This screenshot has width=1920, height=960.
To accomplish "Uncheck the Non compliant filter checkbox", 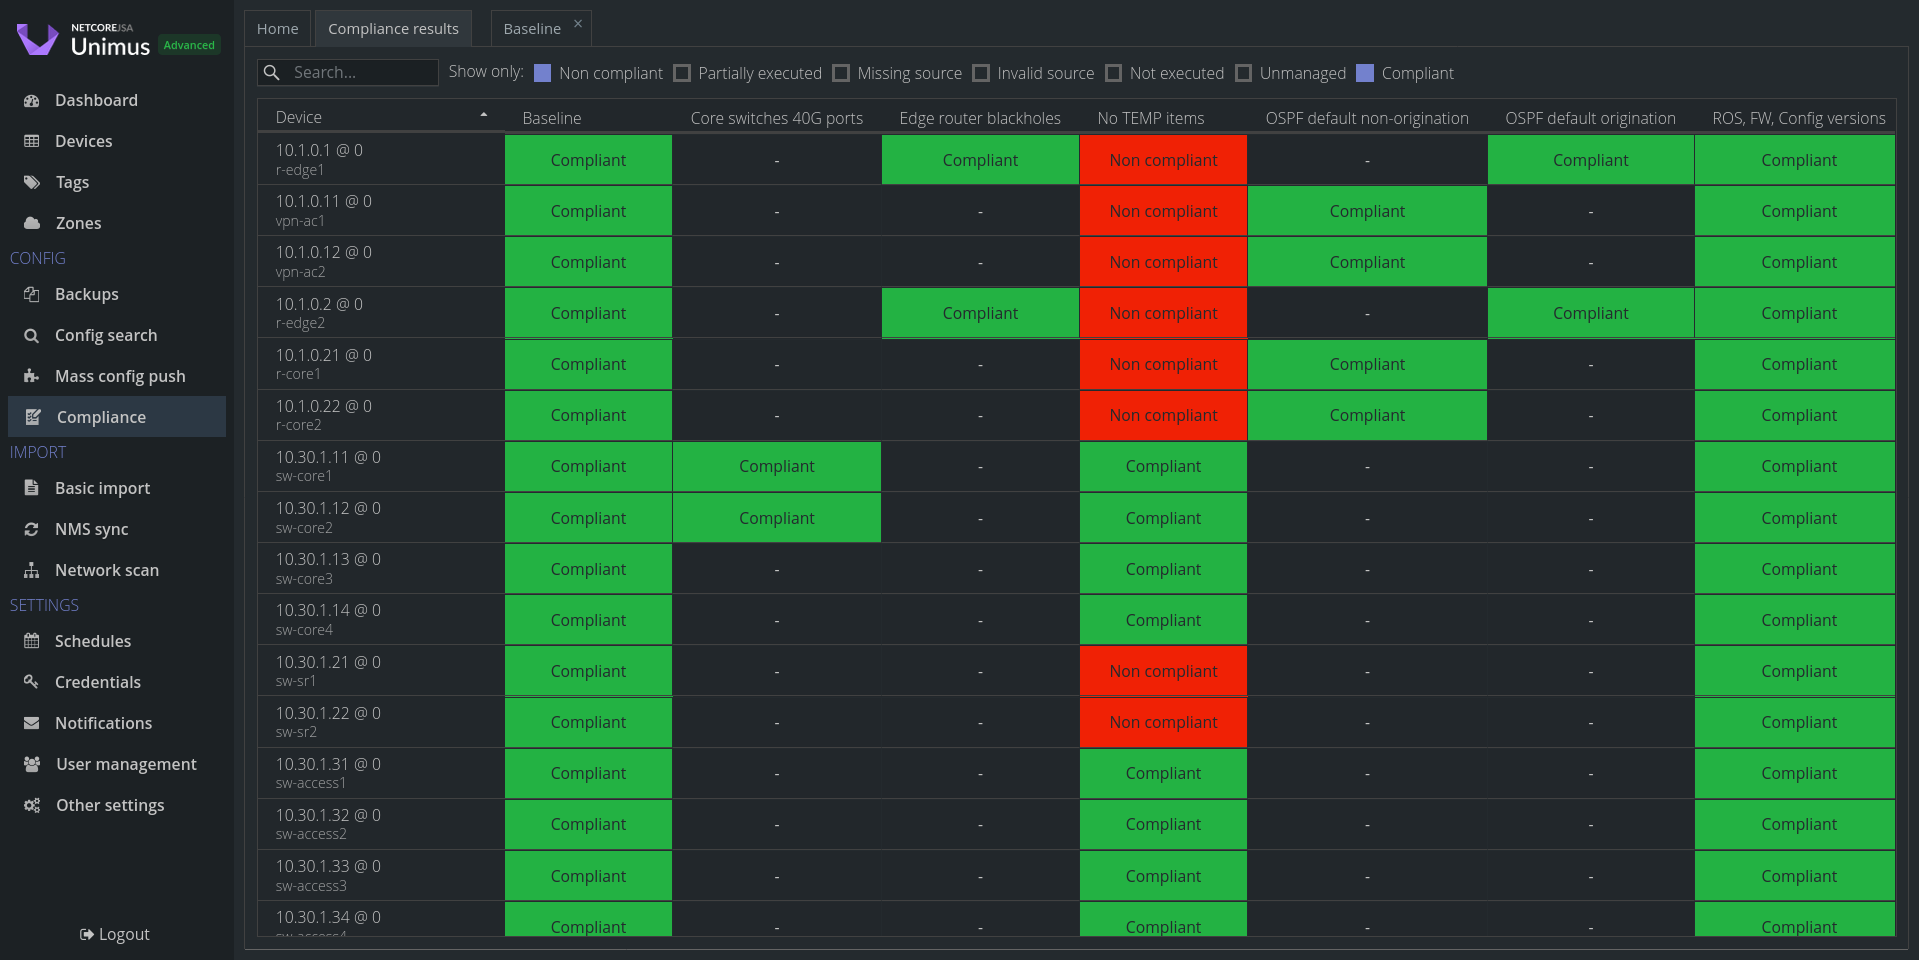I will 543,73.
